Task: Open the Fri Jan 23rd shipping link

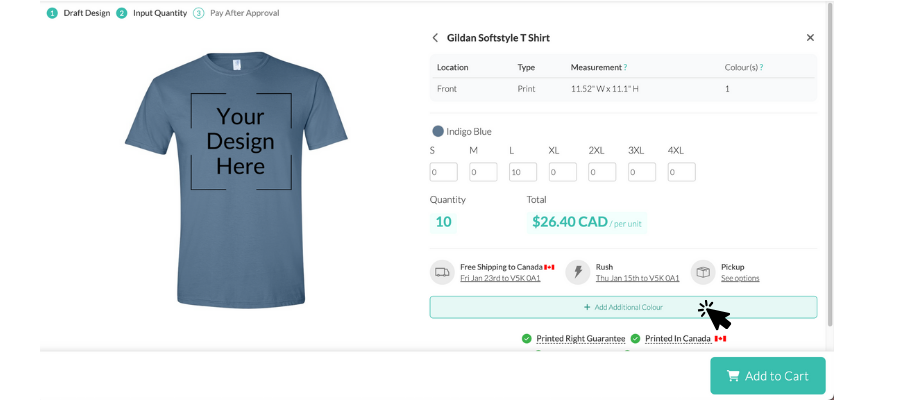Action: point(500,278)
